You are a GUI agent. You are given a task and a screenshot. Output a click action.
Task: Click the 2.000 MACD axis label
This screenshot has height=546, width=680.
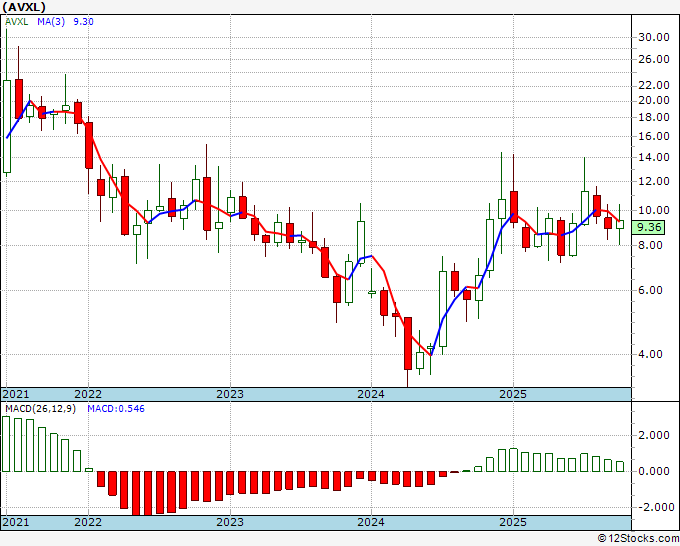coord(653,435)
